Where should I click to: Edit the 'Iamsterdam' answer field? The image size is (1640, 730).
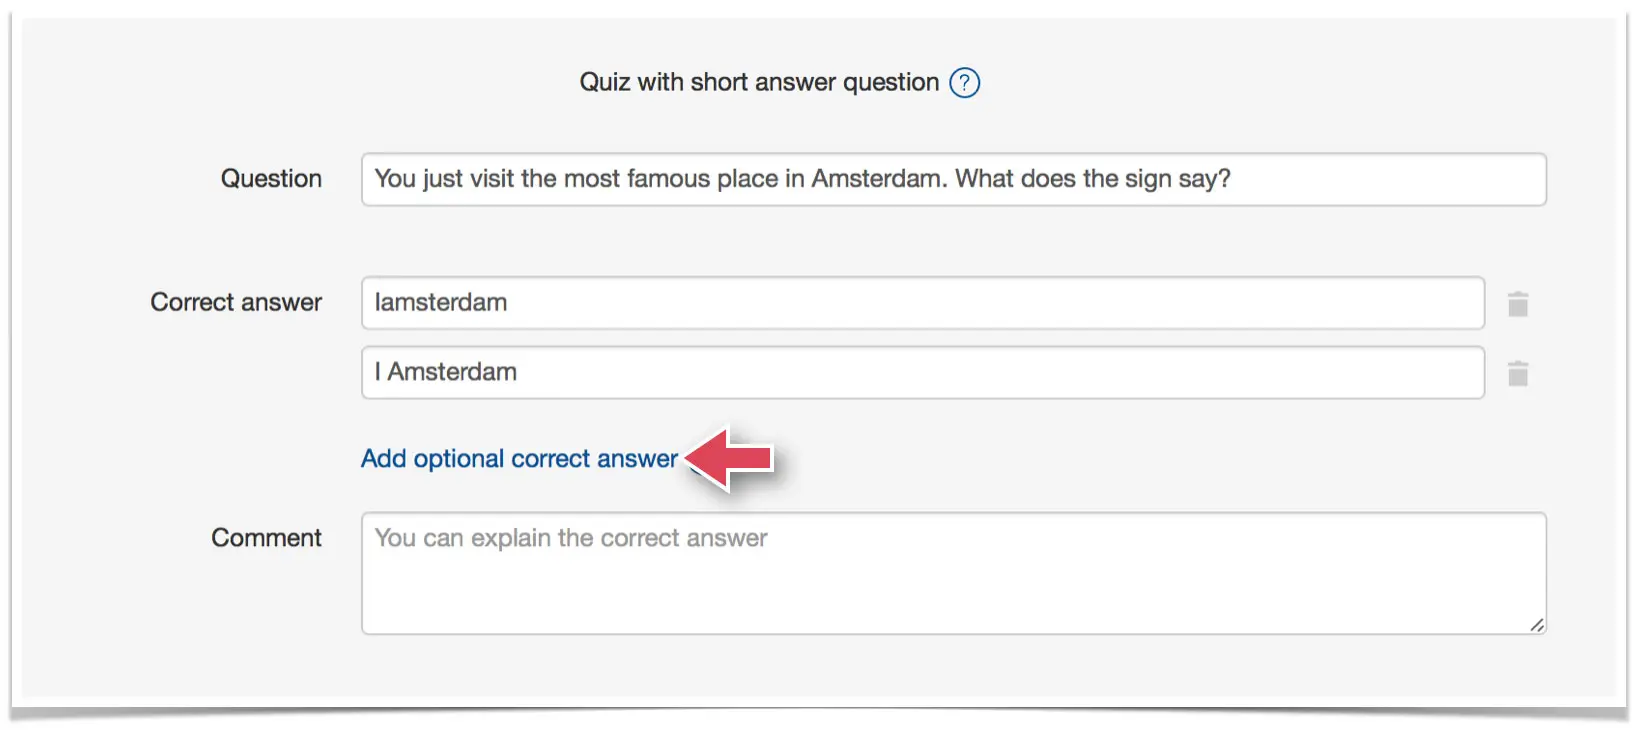[x=922, y=303]
